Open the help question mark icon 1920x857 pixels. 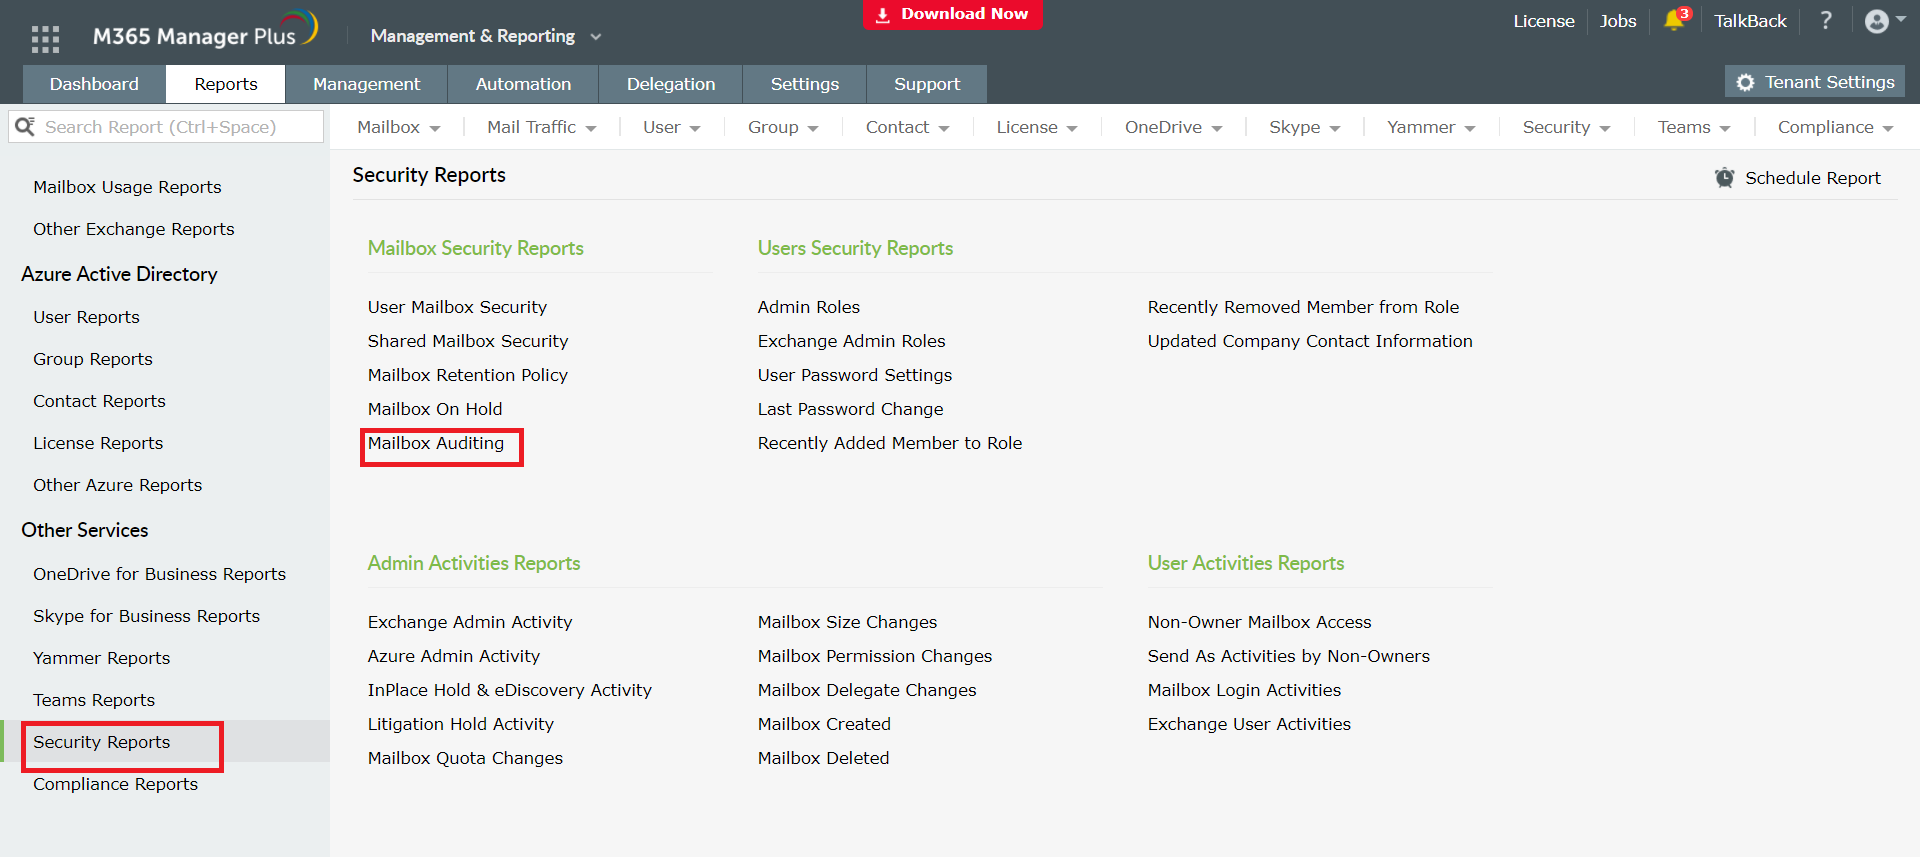[1826, 20]
